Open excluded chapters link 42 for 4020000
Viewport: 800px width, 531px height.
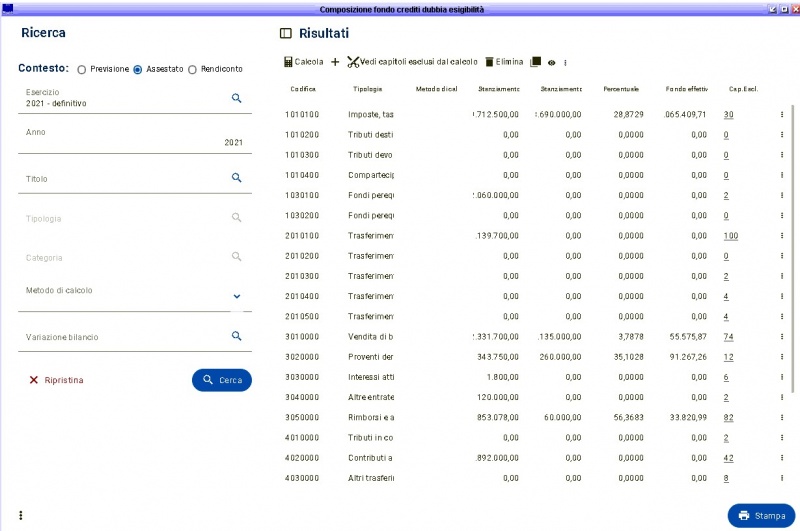click(729, 458)
